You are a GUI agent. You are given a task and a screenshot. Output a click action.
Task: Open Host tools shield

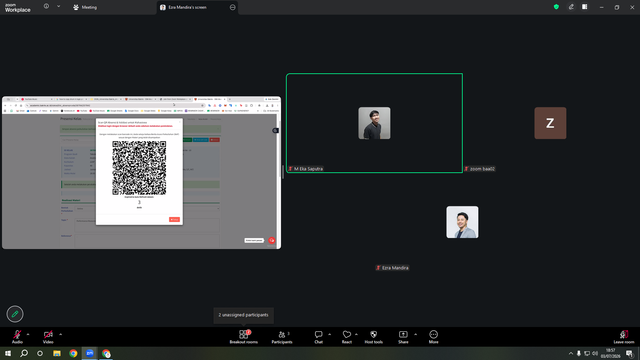point(373,337)
